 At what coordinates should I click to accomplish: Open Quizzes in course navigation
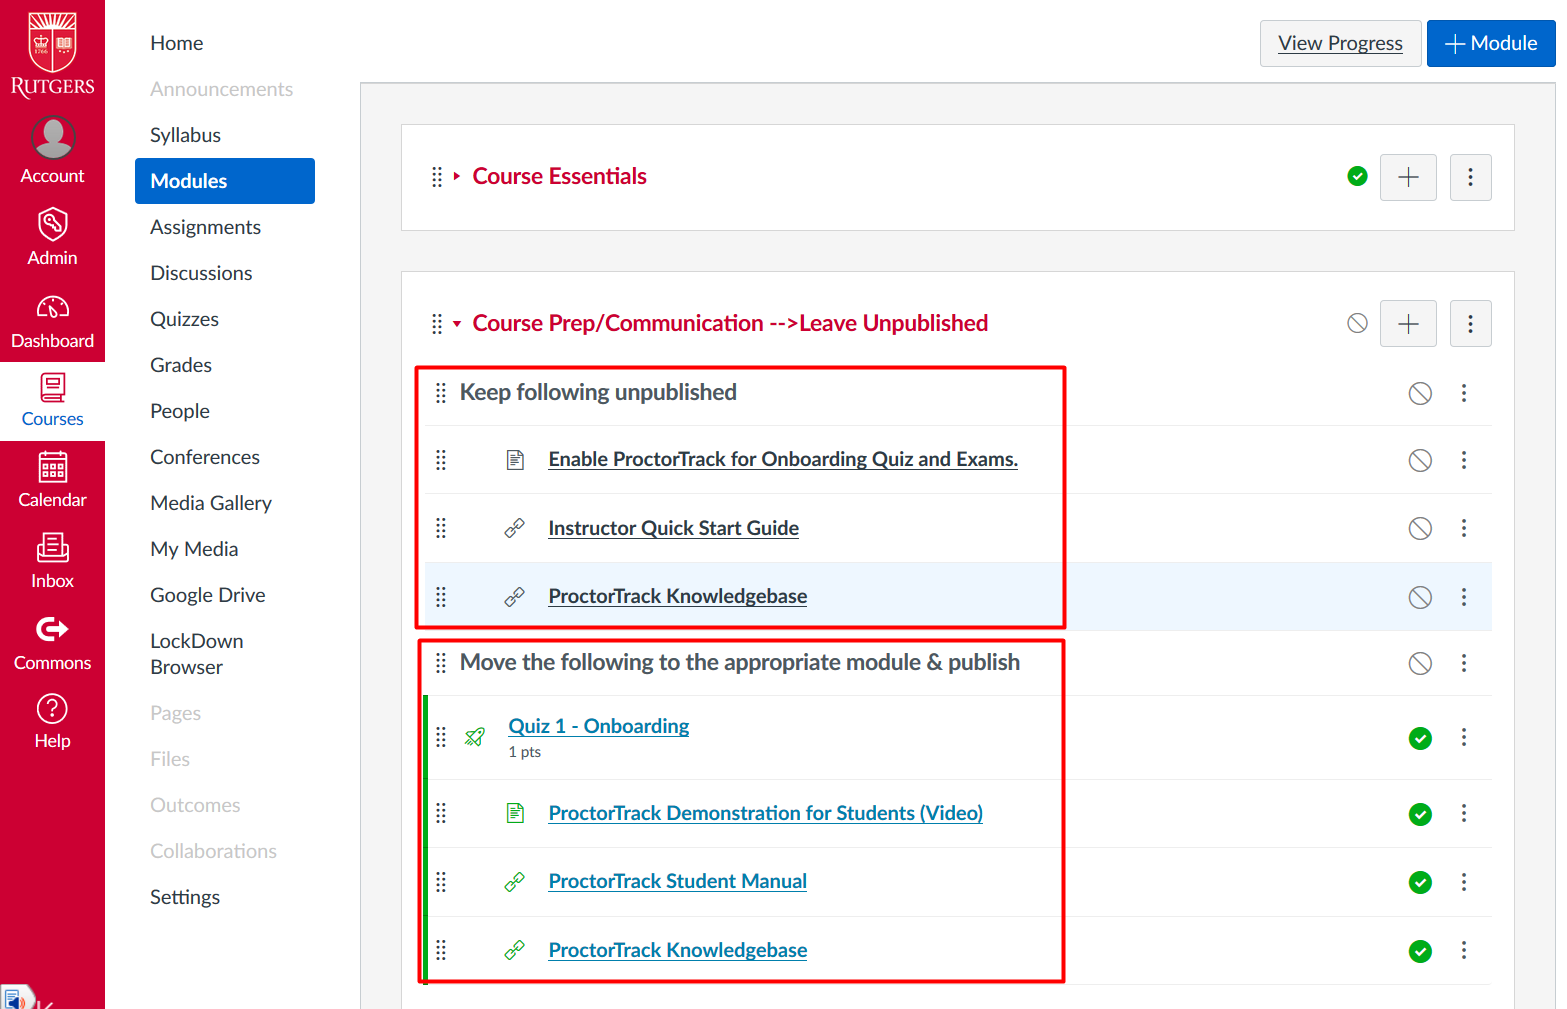tap(185, 319)
